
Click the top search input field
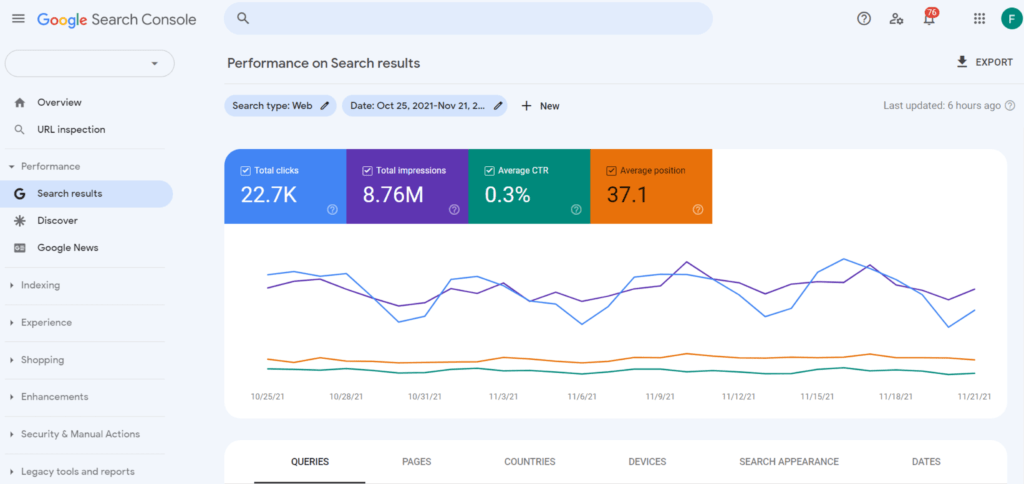coord(470,19)
